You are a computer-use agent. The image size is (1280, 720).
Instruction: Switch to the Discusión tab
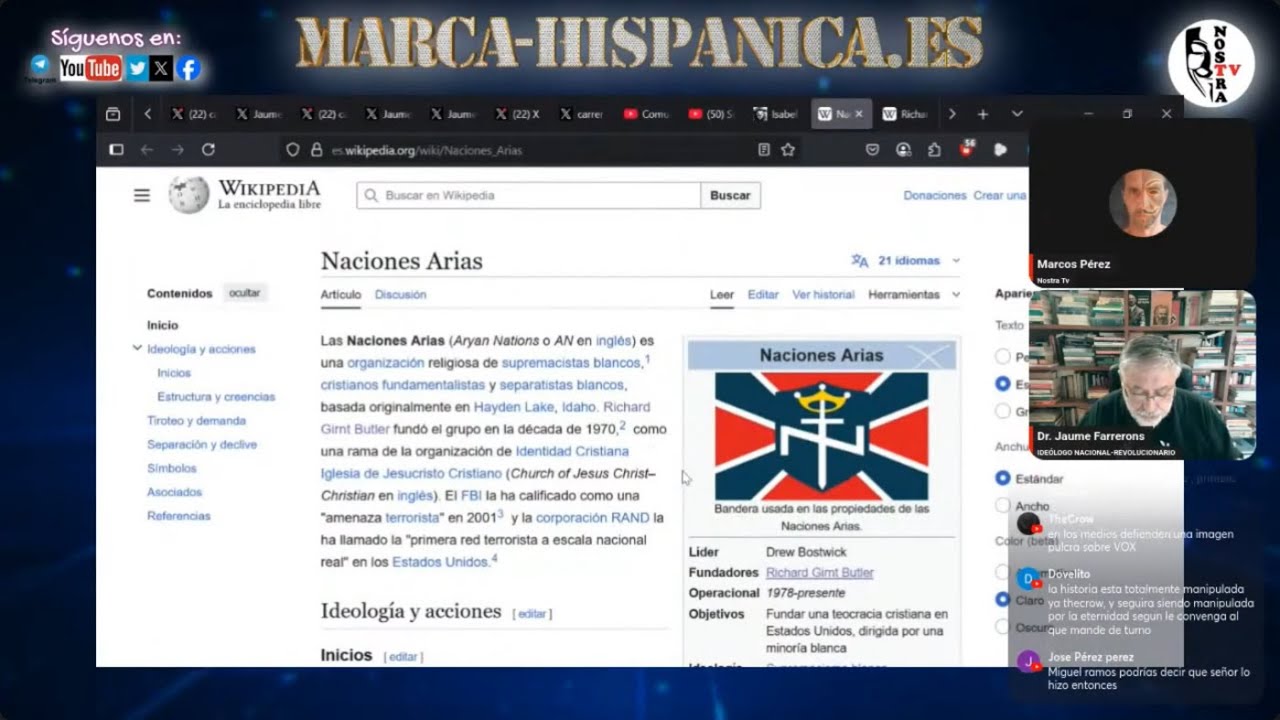pyautogui.click(x=400, y=295)
